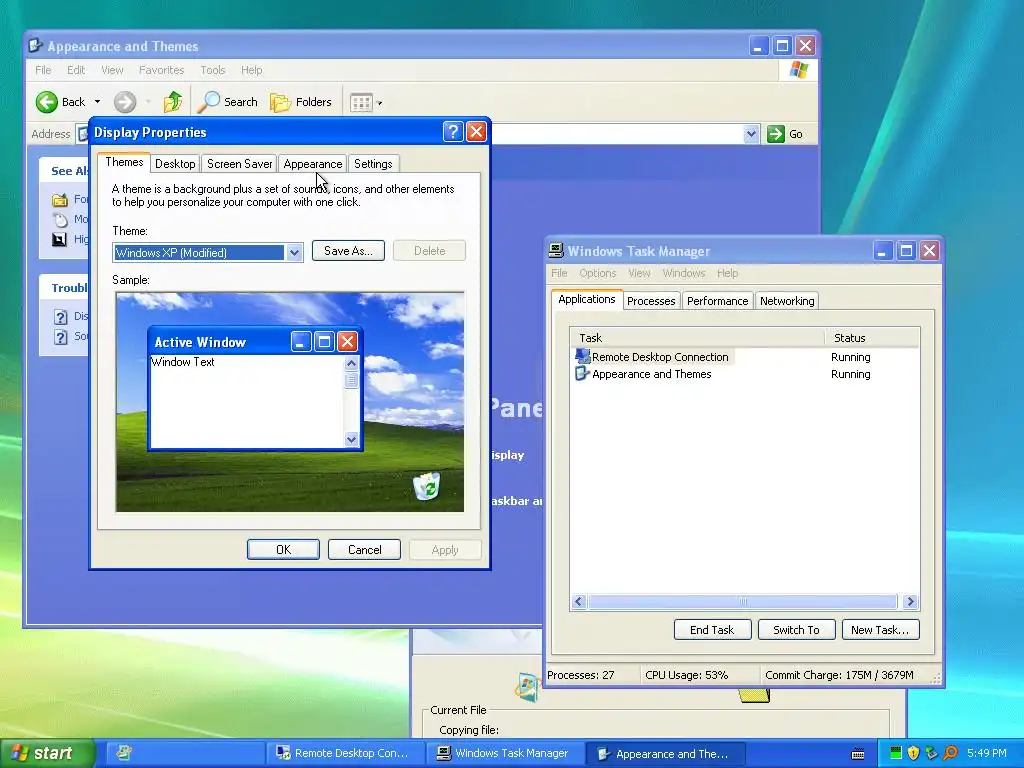Click the folder icon under See Also
Screen dimensions: 1024x768
tap(60, 200)
